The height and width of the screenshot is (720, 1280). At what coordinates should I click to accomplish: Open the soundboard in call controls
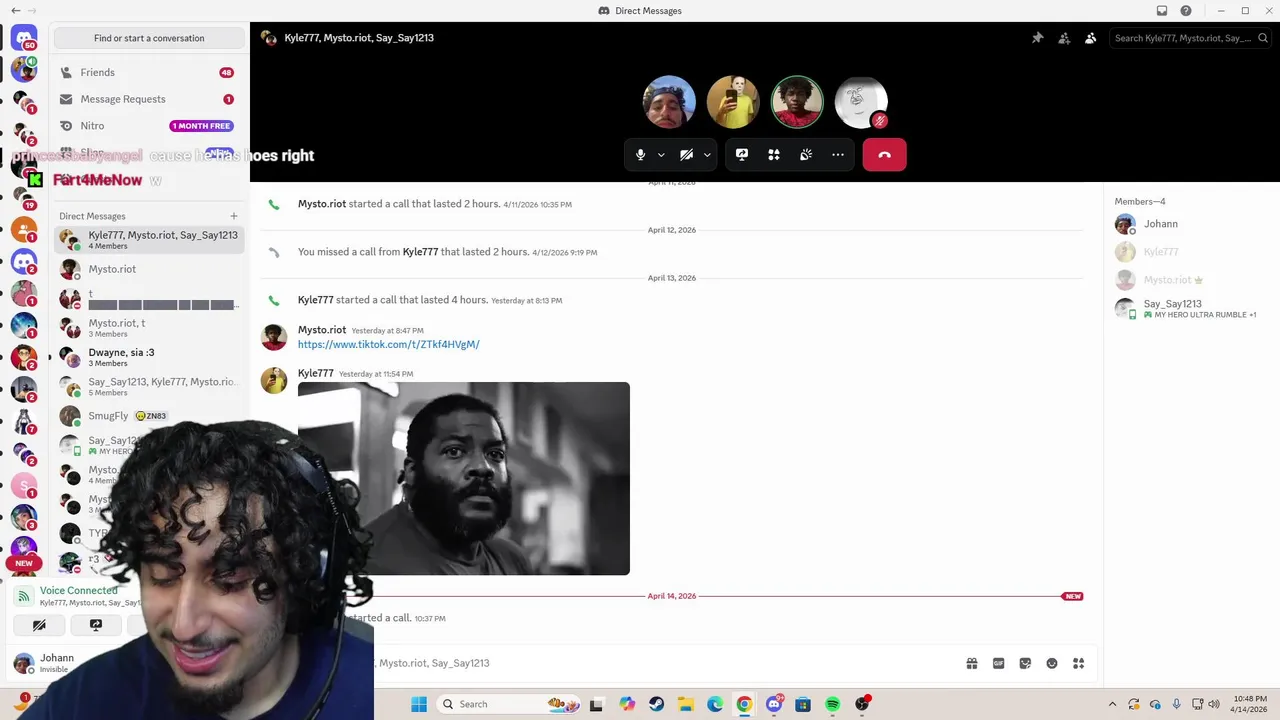[x=806, y=155]
